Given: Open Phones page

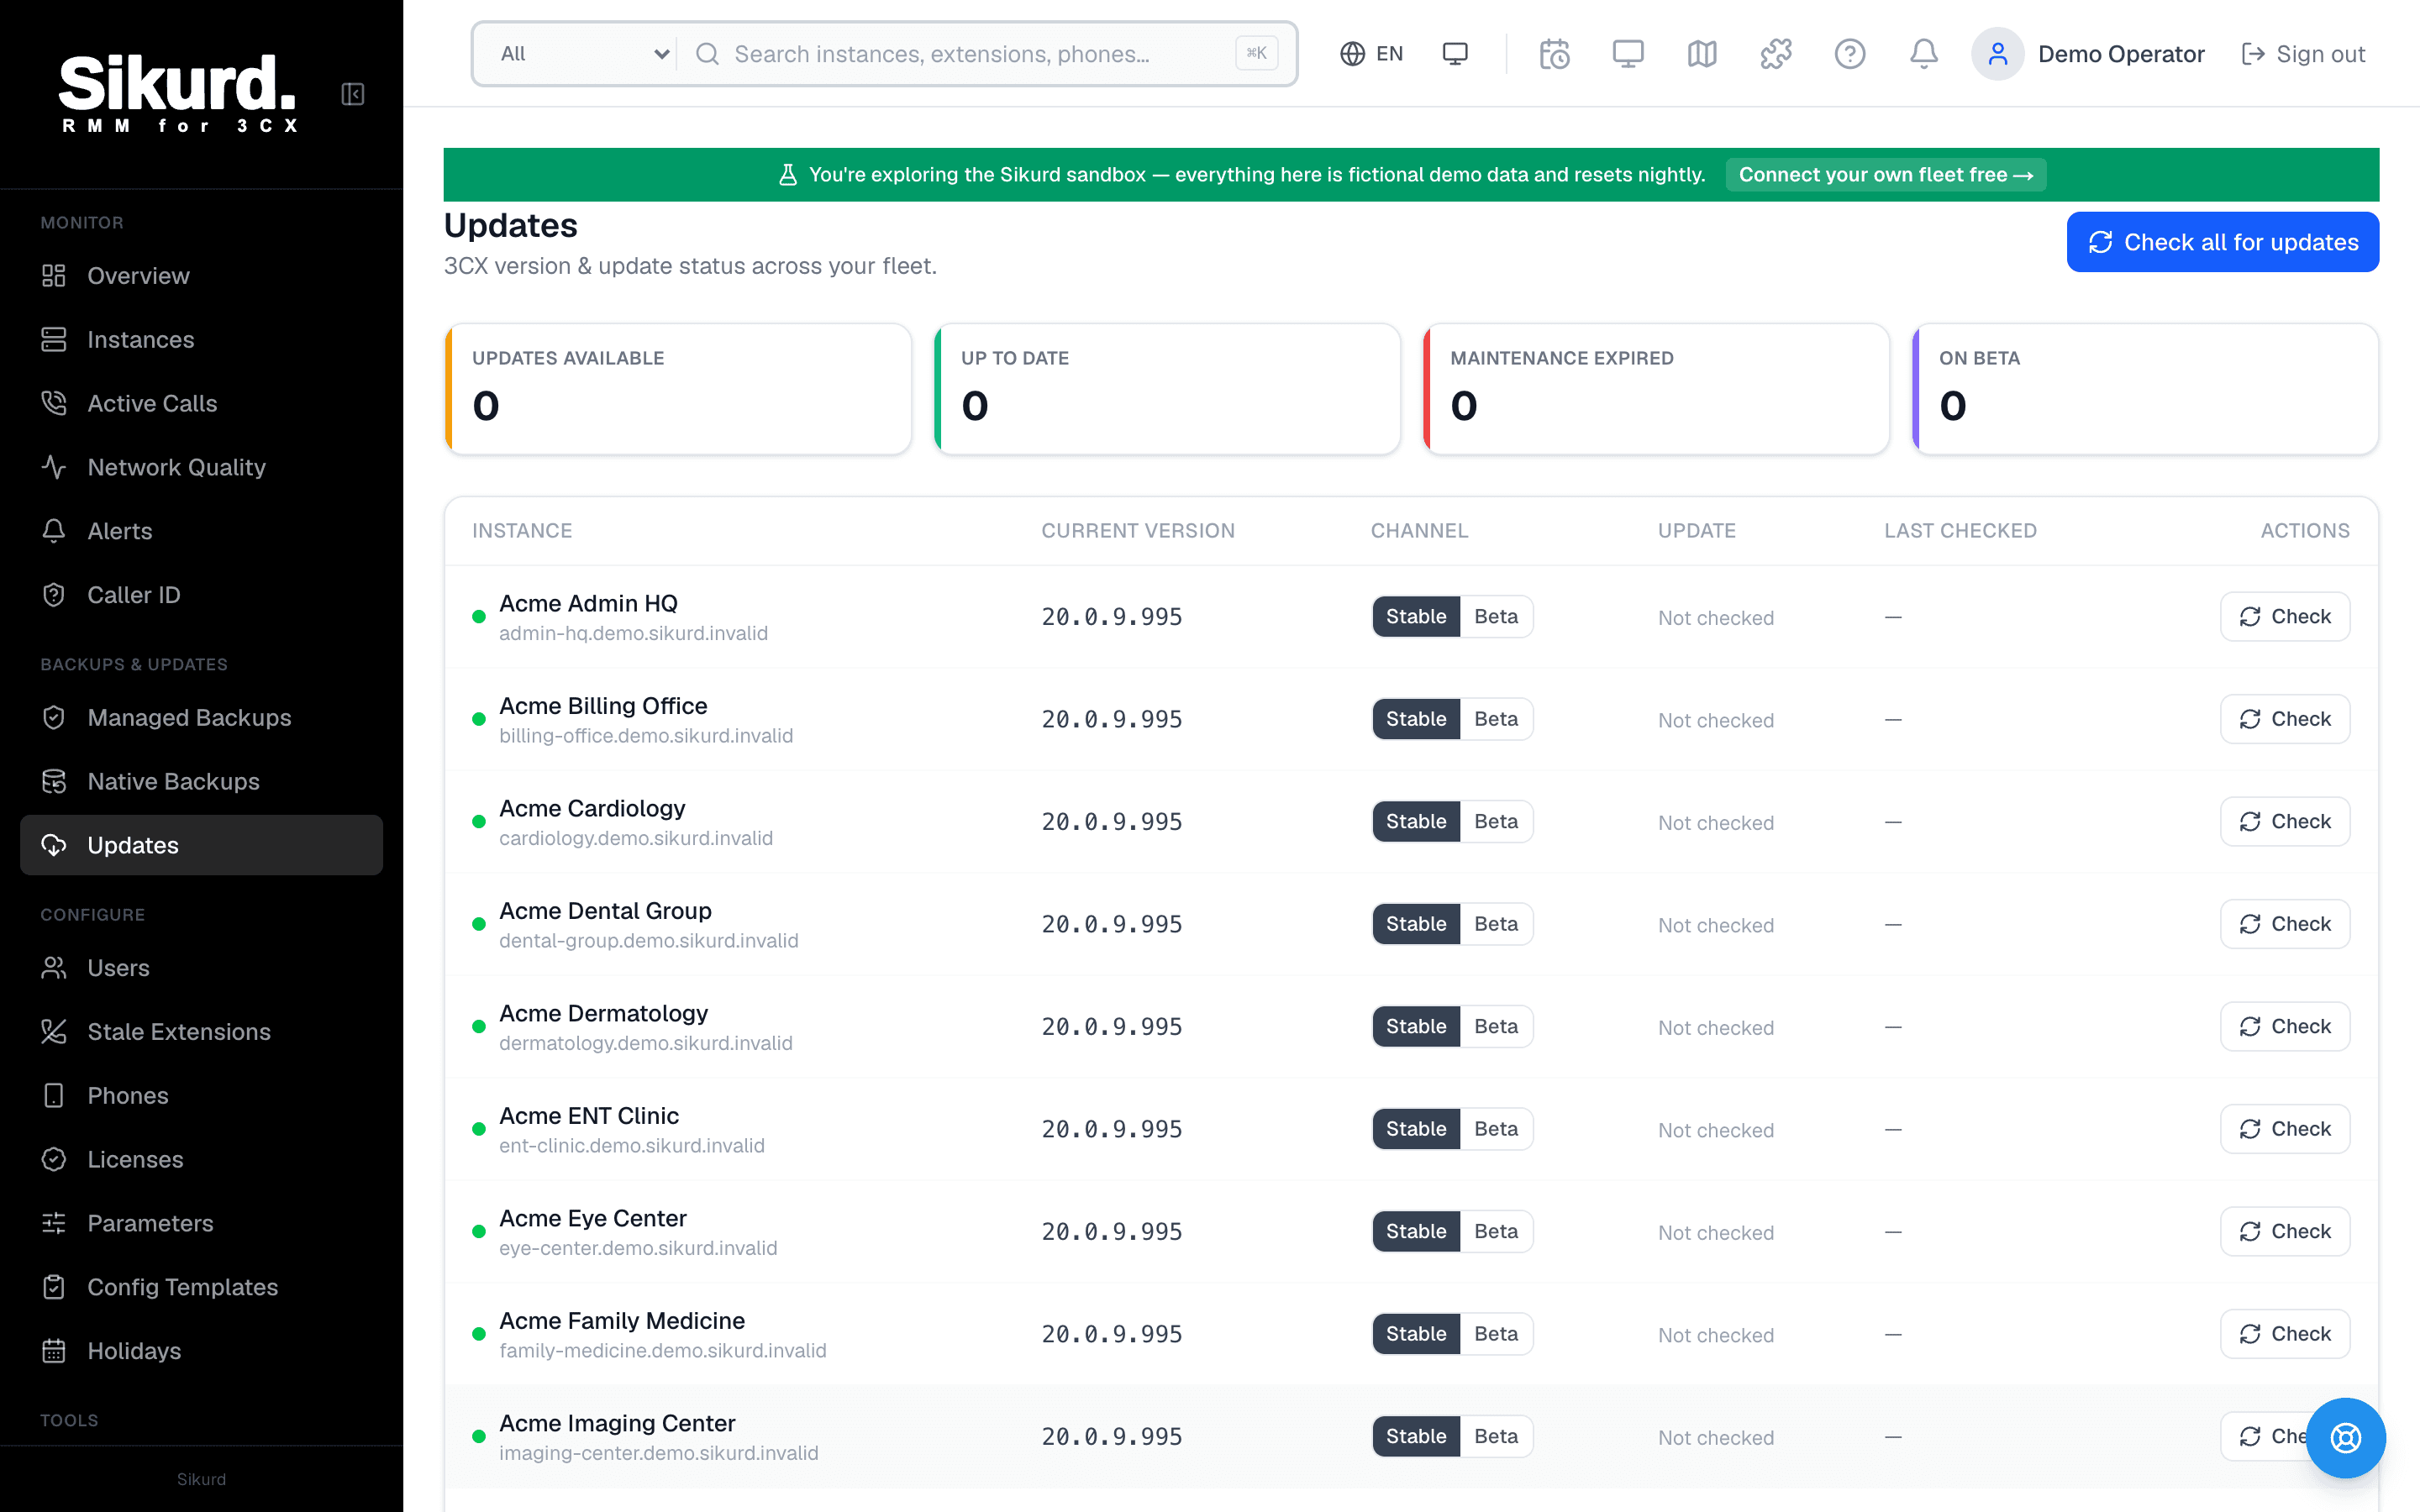Looking at the screenshot, I should tap(201, 1096).
